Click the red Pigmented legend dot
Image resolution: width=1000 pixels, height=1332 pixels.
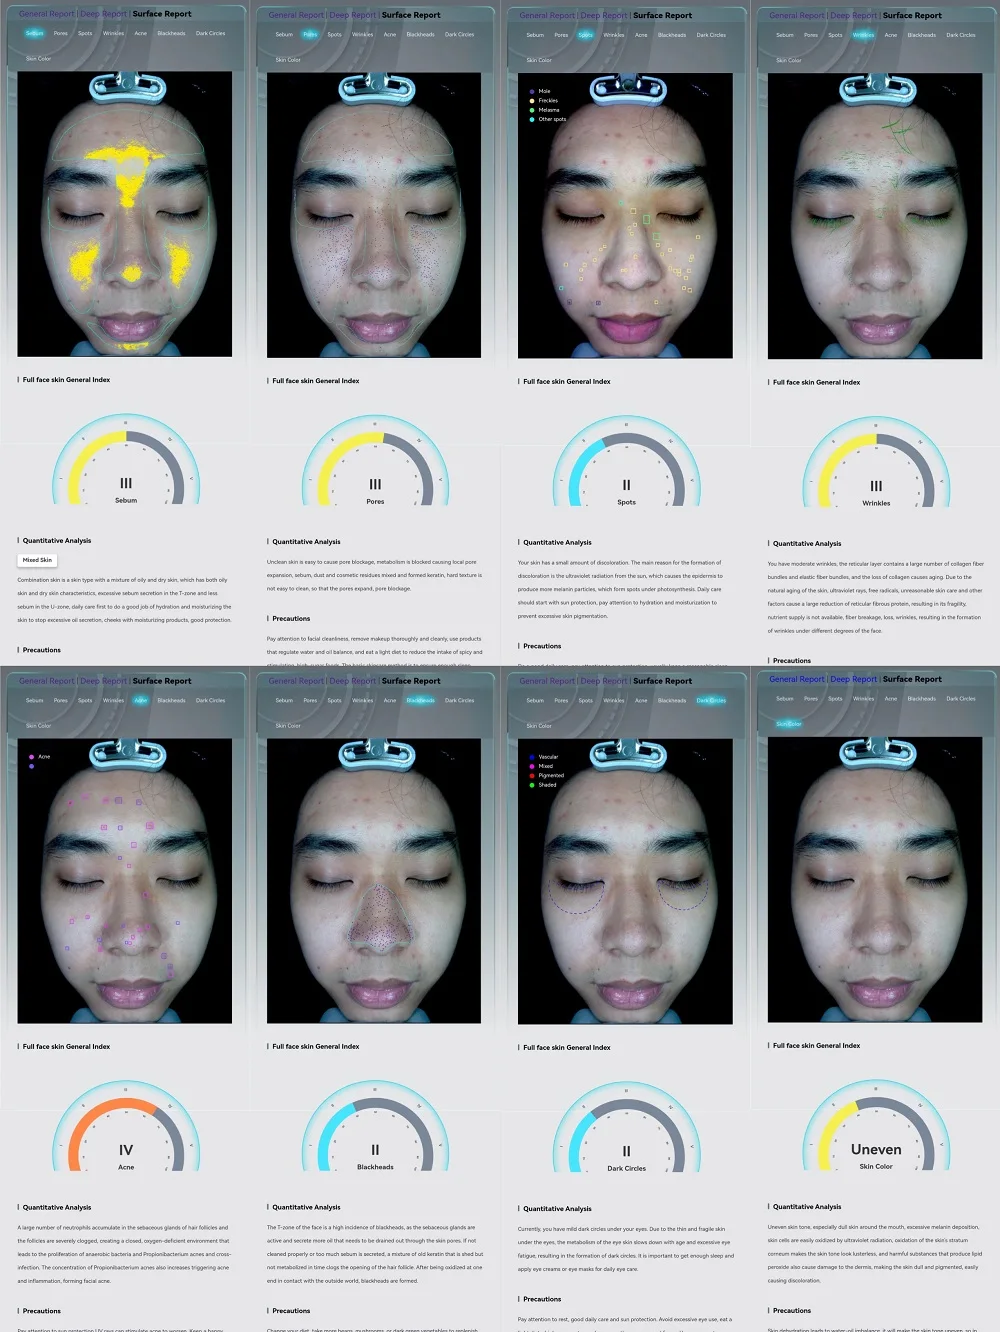point(532,775)
